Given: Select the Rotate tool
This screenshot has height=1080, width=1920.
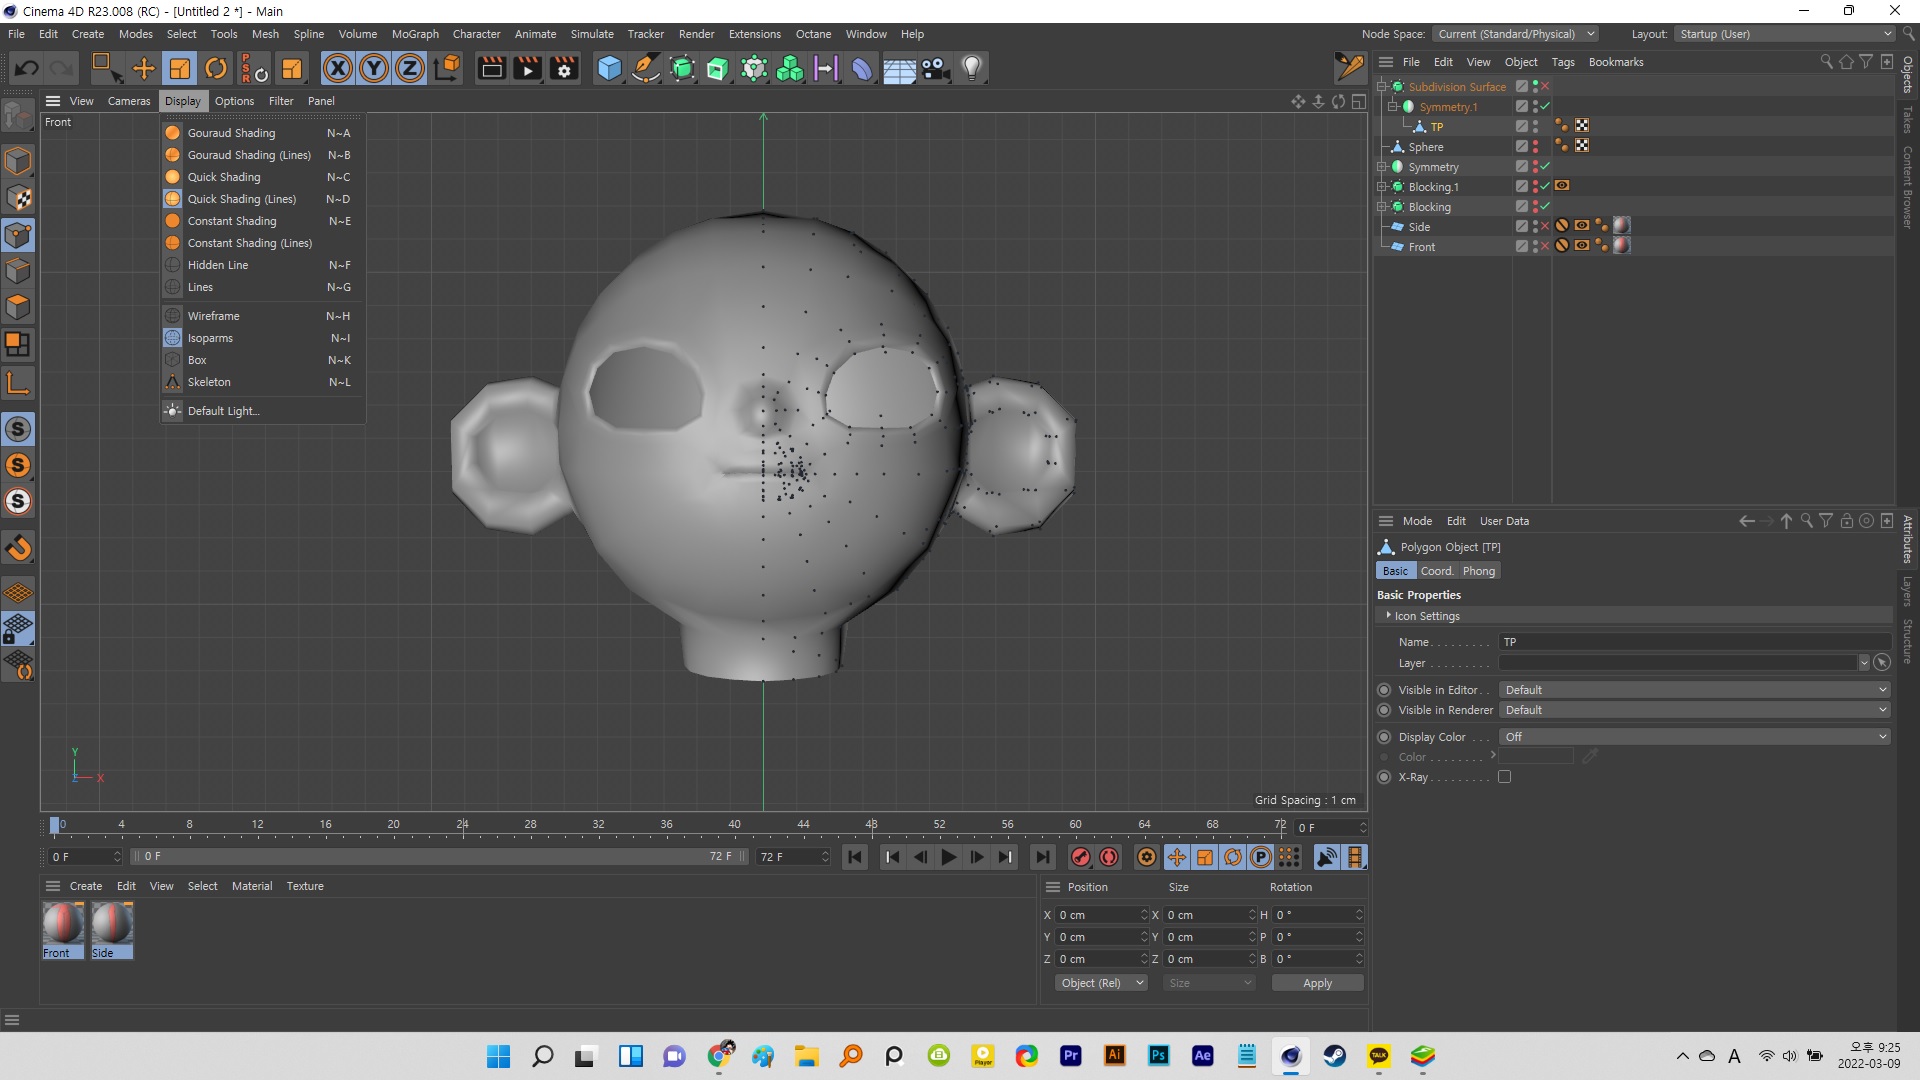Looking at the screenshot, I should (216, 68).
